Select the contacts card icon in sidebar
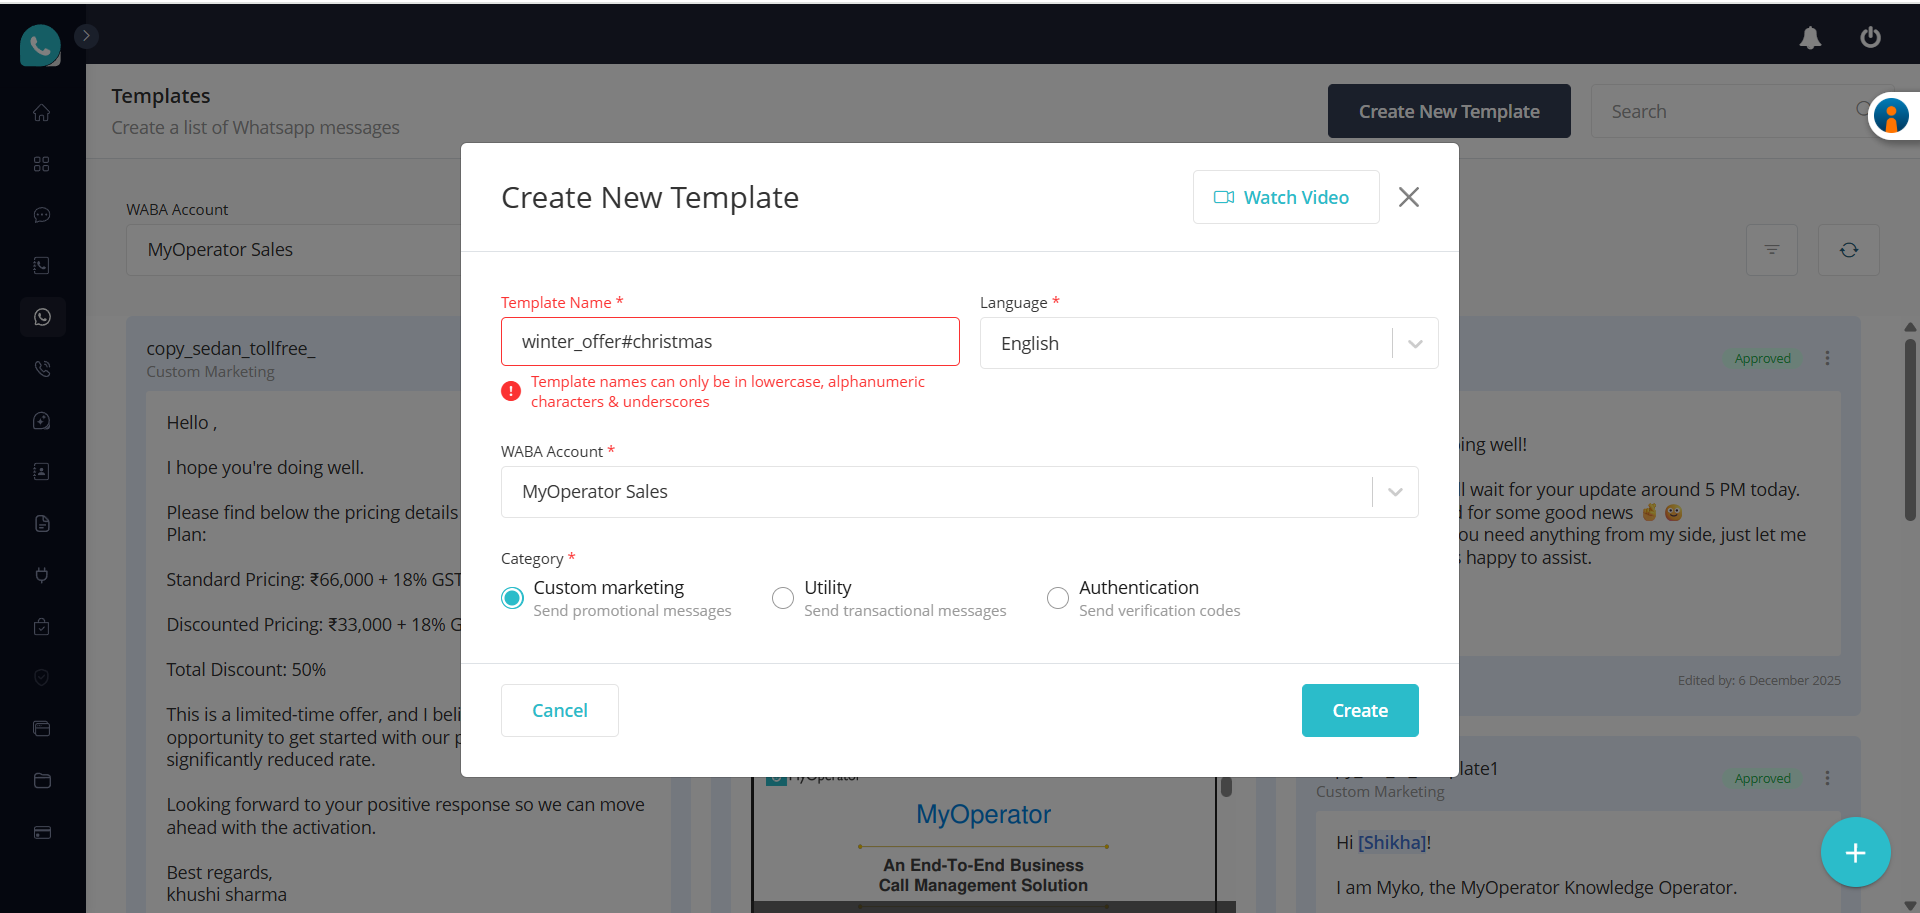This screenshot has width=1920, height=913. pyautogui.click(x=42, y=471)
